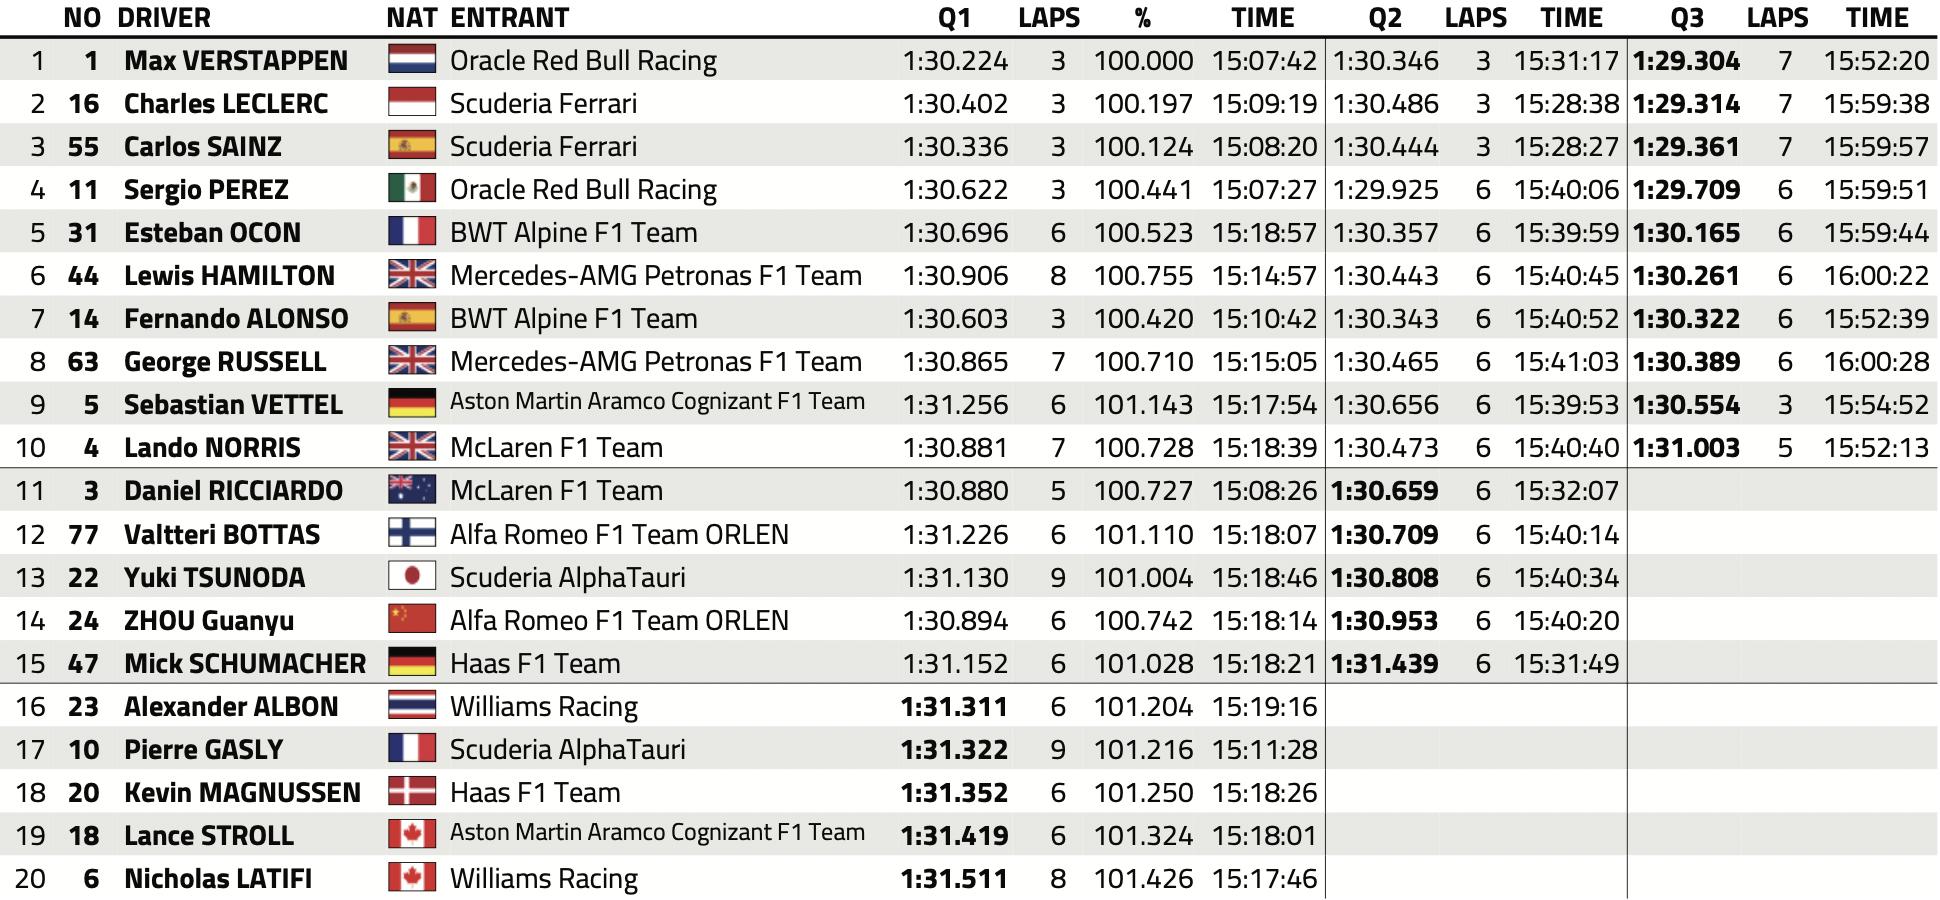The width and height of the screenshot is (1940, 900).
Task: Click the German flag beside Sebastian Vettel
Action: pyautogui.click(x=412, y=404)
